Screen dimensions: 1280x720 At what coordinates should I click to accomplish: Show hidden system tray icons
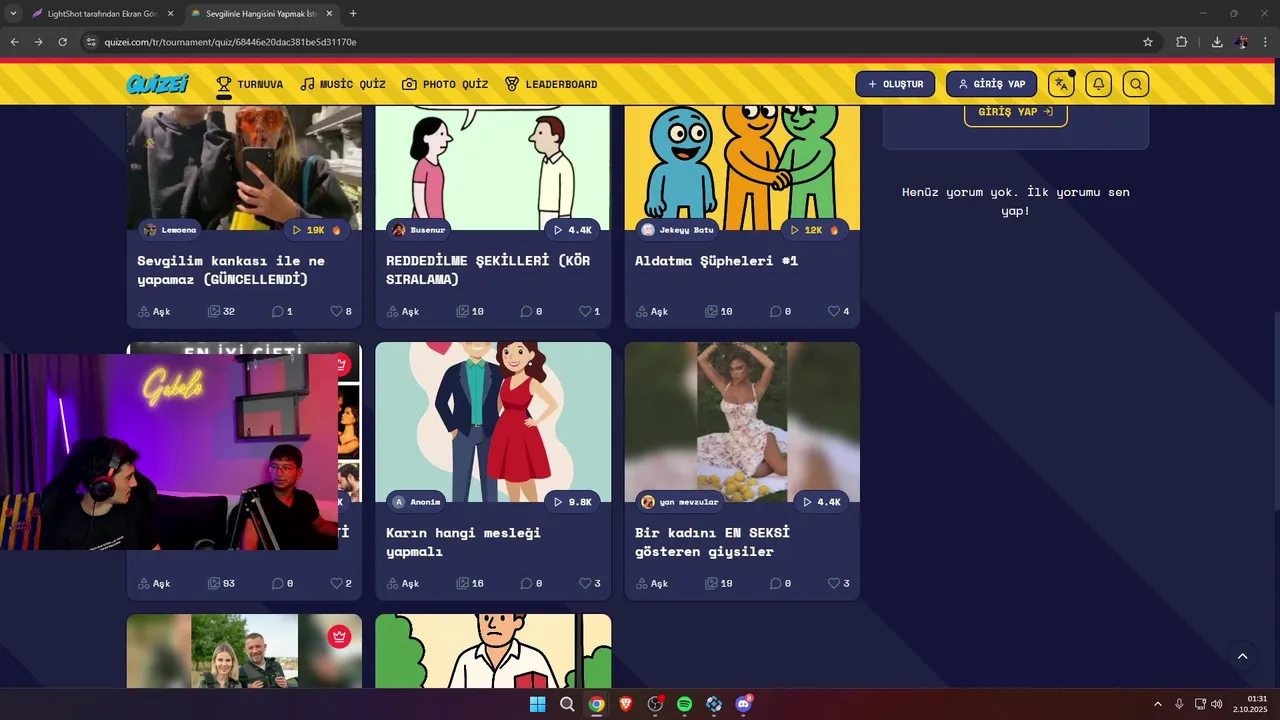[x=1158, y=704]
